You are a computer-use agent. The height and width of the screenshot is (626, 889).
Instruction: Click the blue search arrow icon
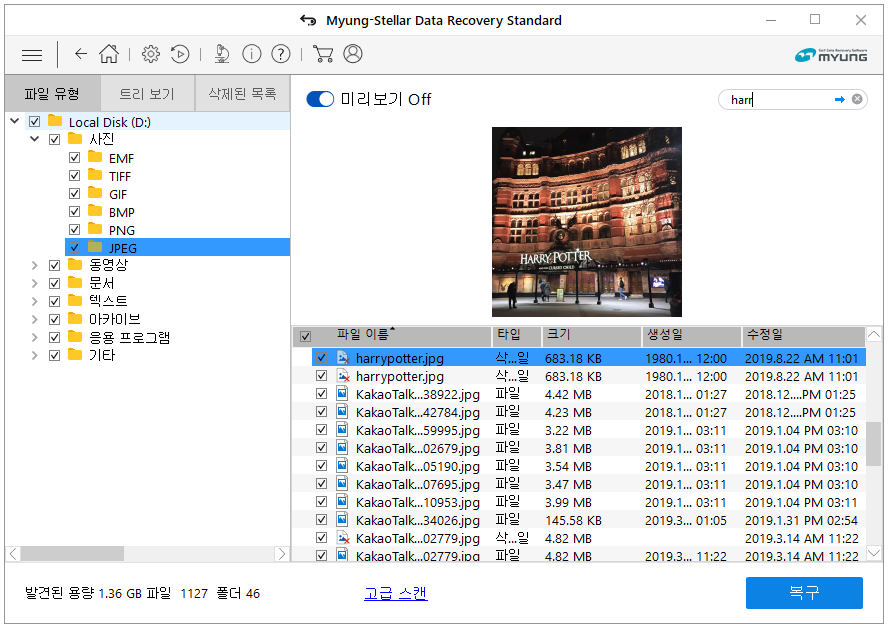click(840, 99)
